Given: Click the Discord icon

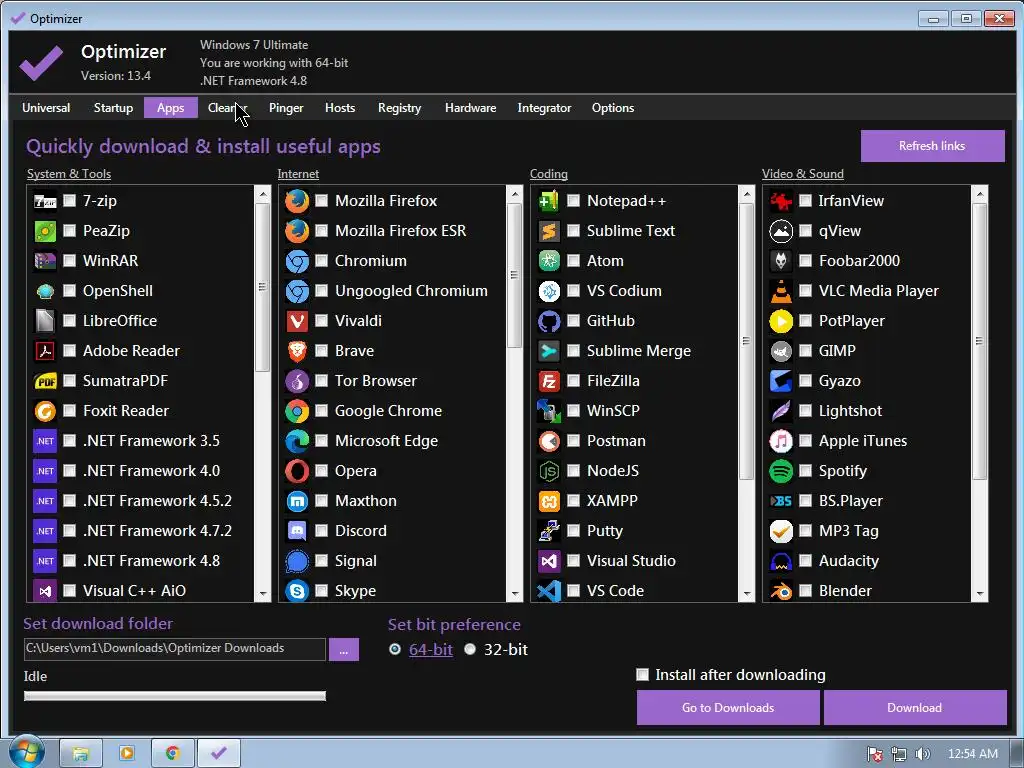Looking at the screenshot, I should pyautogui.click(x=297, y=532).
